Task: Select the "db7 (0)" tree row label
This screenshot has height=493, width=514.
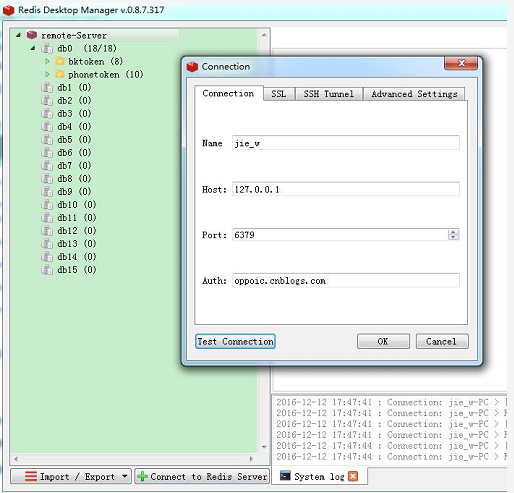Action: 74,166
